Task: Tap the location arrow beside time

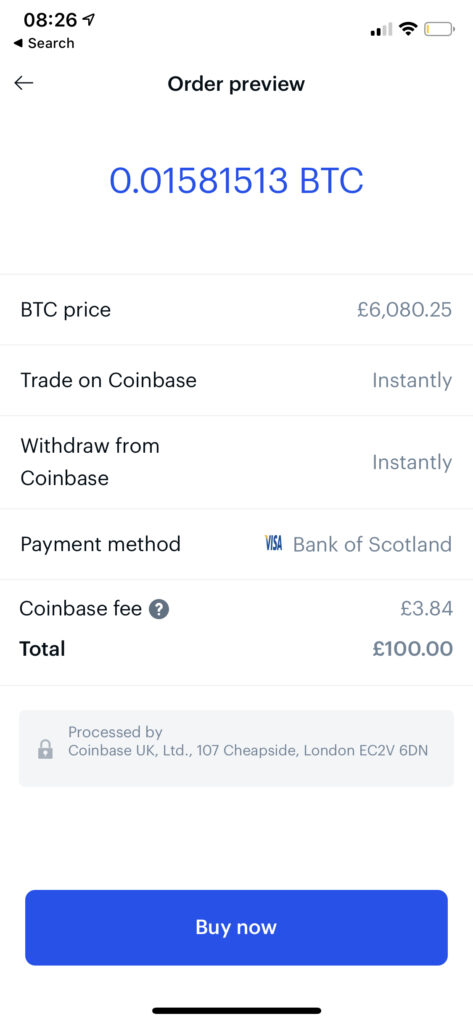Action: [88, 20]
